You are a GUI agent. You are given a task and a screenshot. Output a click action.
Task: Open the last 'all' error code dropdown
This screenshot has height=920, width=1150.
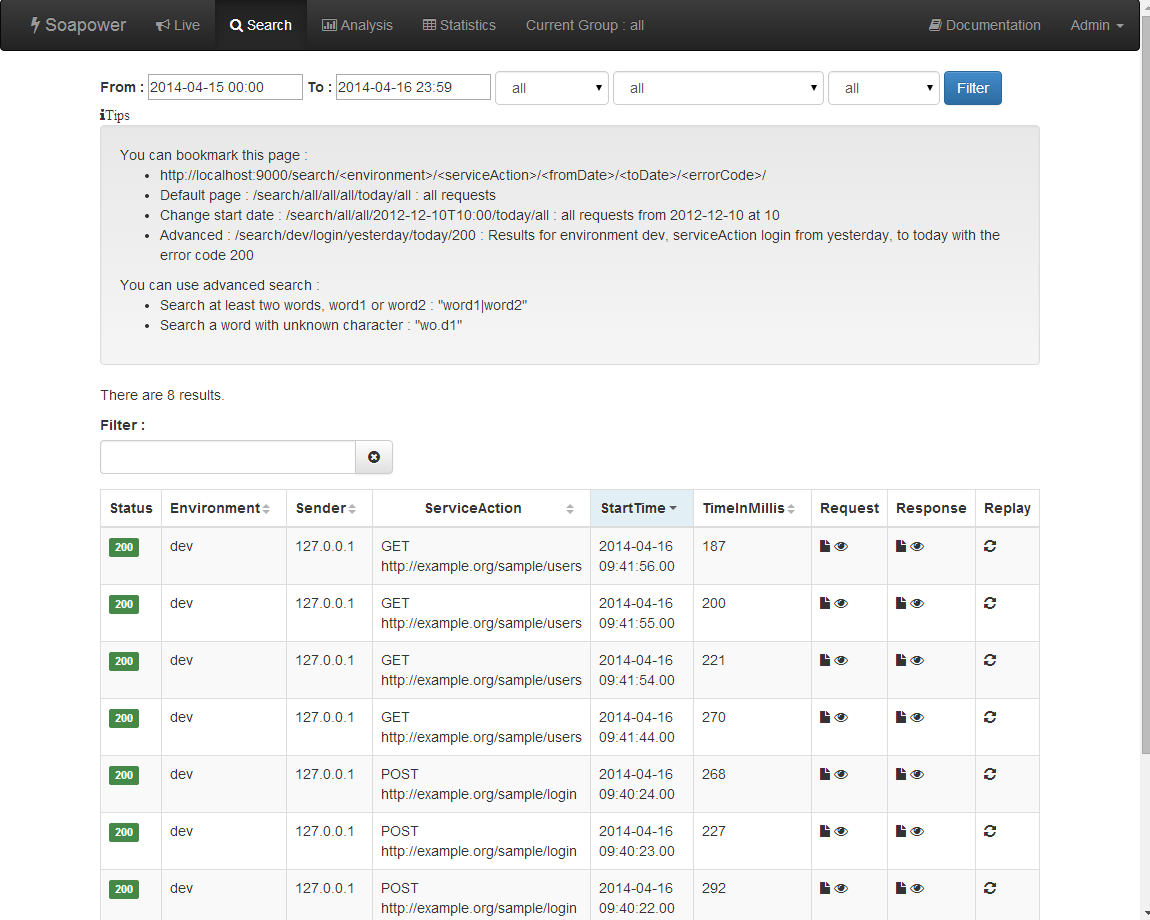click(884, 88)
